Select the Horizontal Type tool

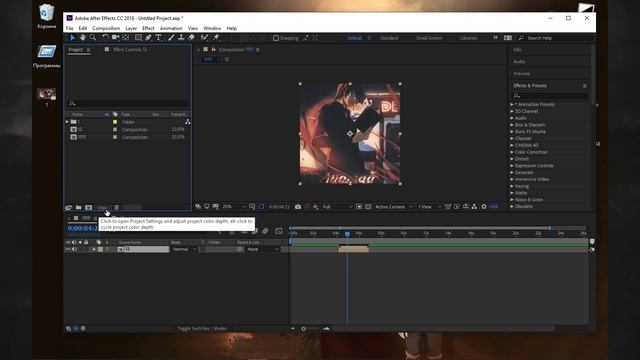tap(158, 38)
